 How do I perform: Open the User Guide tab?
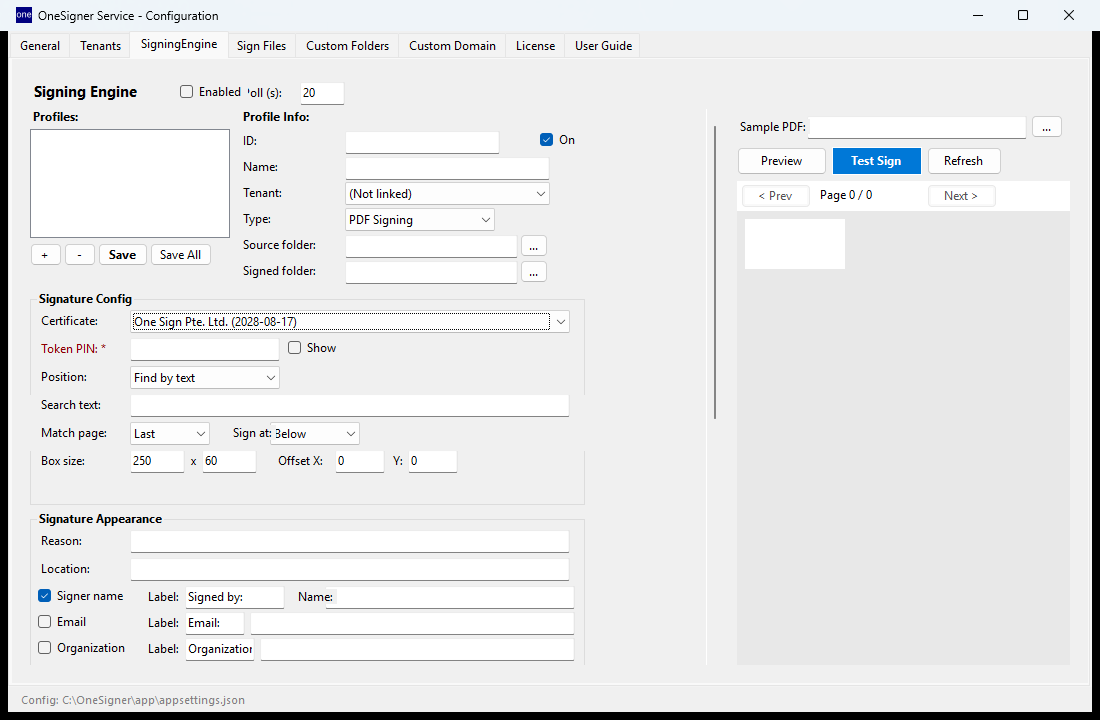(x=603, y=46)
